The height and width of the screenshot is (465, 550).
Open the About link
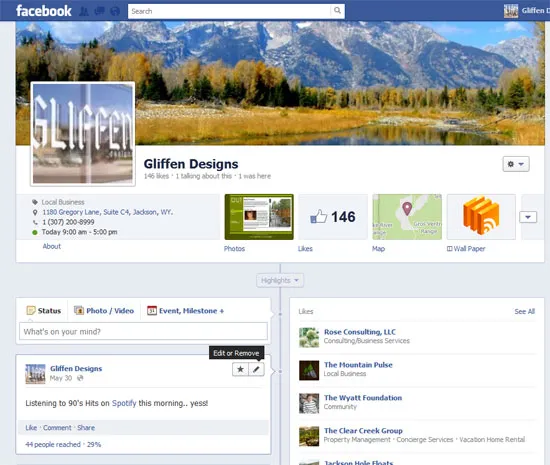pos(52,246)
